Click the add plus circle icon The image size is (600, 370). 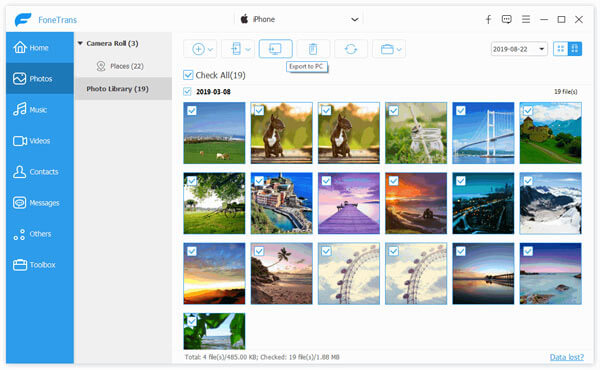198,49
